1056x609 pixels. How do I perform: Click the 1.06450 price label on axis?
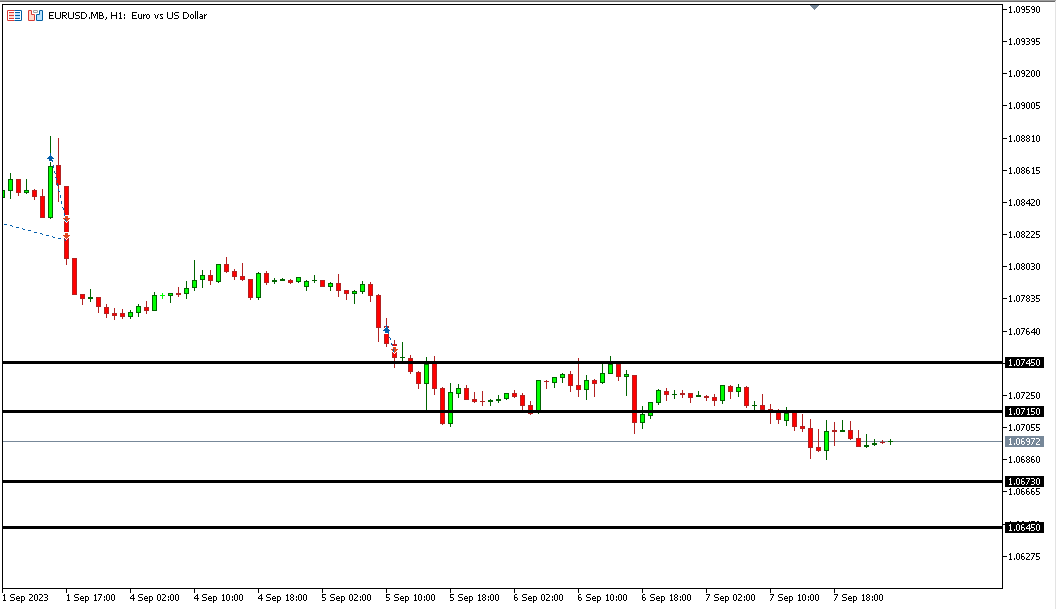pyautogui.click(x=1025, y=527)
